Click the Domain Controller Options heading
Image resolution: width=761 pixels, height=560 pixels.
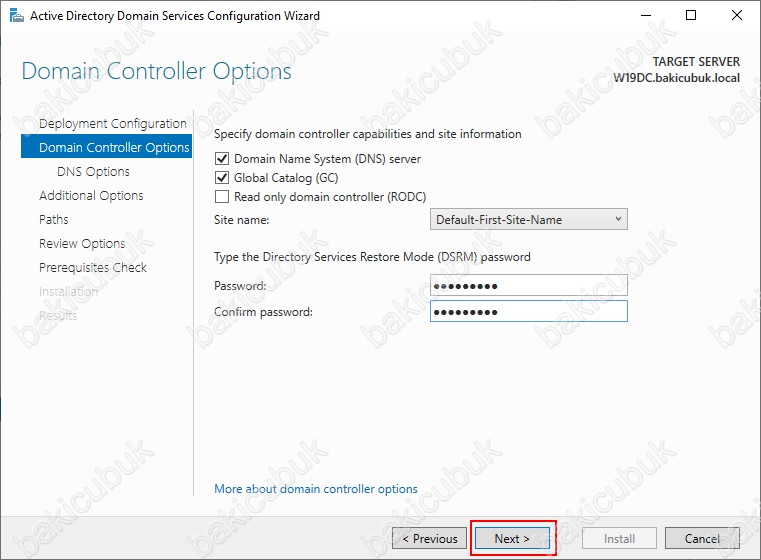point(156,71)
